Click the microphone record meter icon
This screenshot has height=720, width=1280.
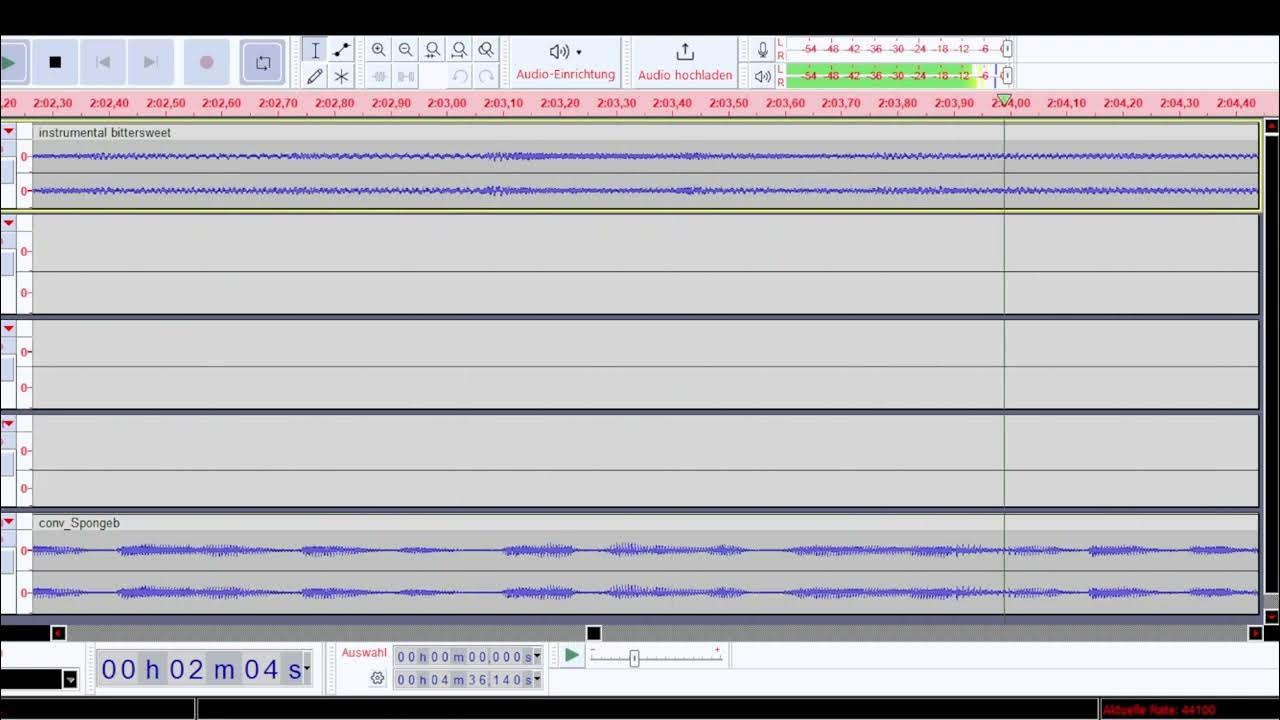pyautogui.click(x=763, y=50)
